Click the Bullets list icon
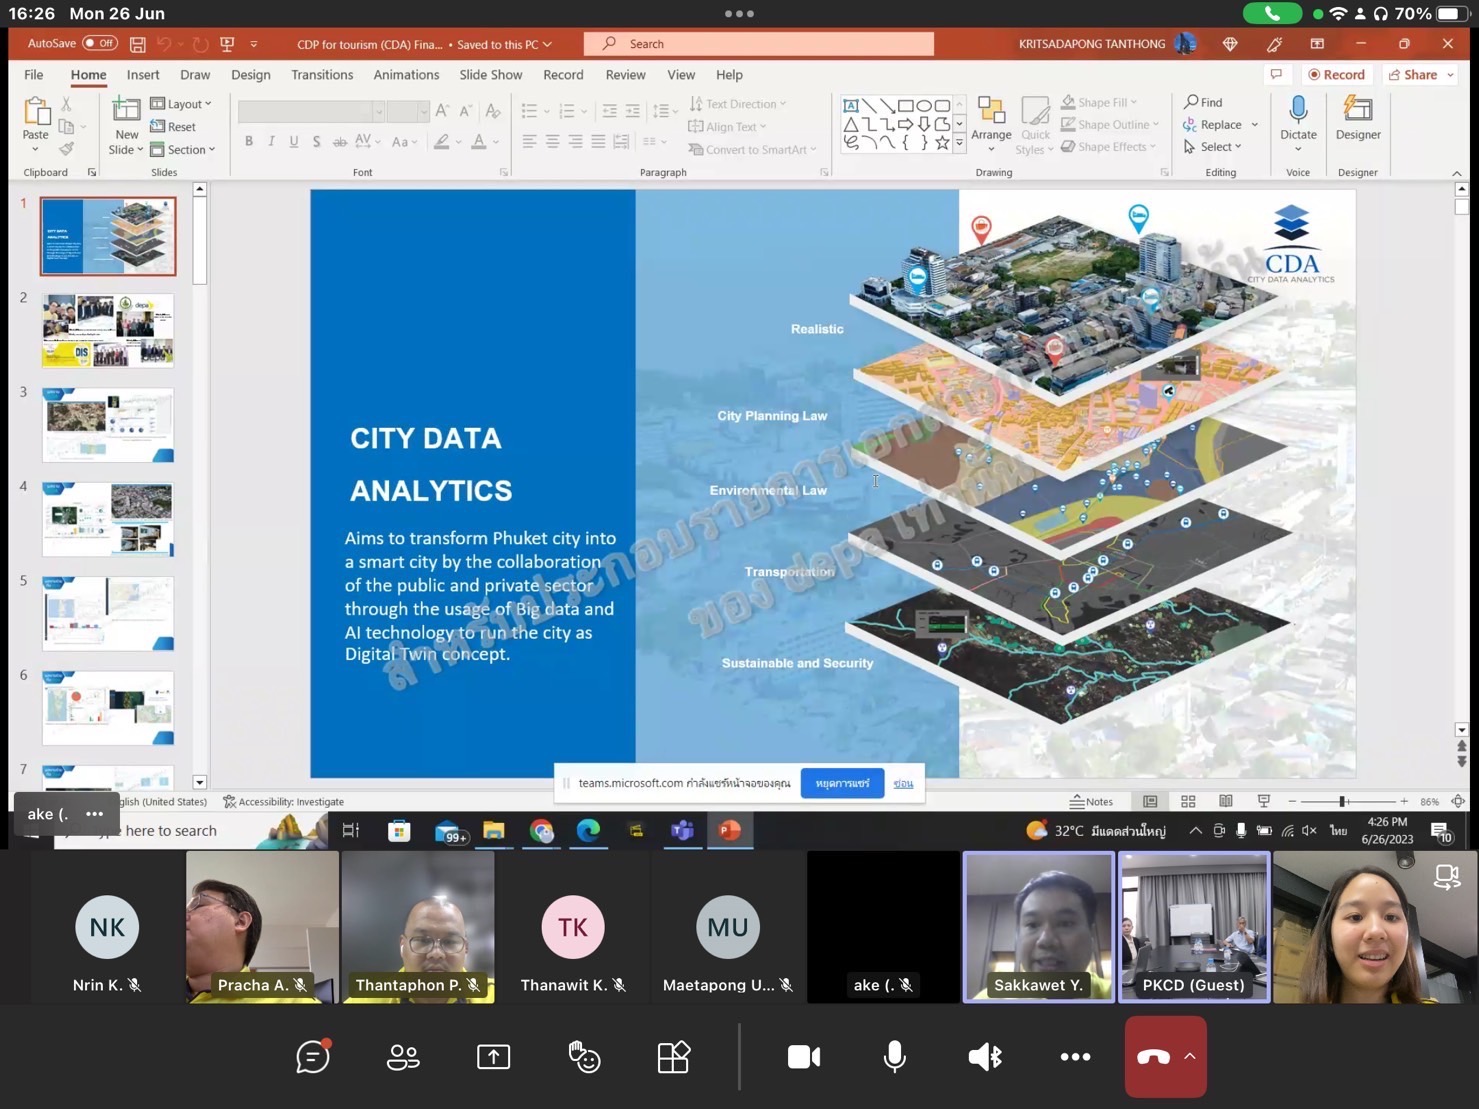 pyautogui.click(x=530, y=111)
